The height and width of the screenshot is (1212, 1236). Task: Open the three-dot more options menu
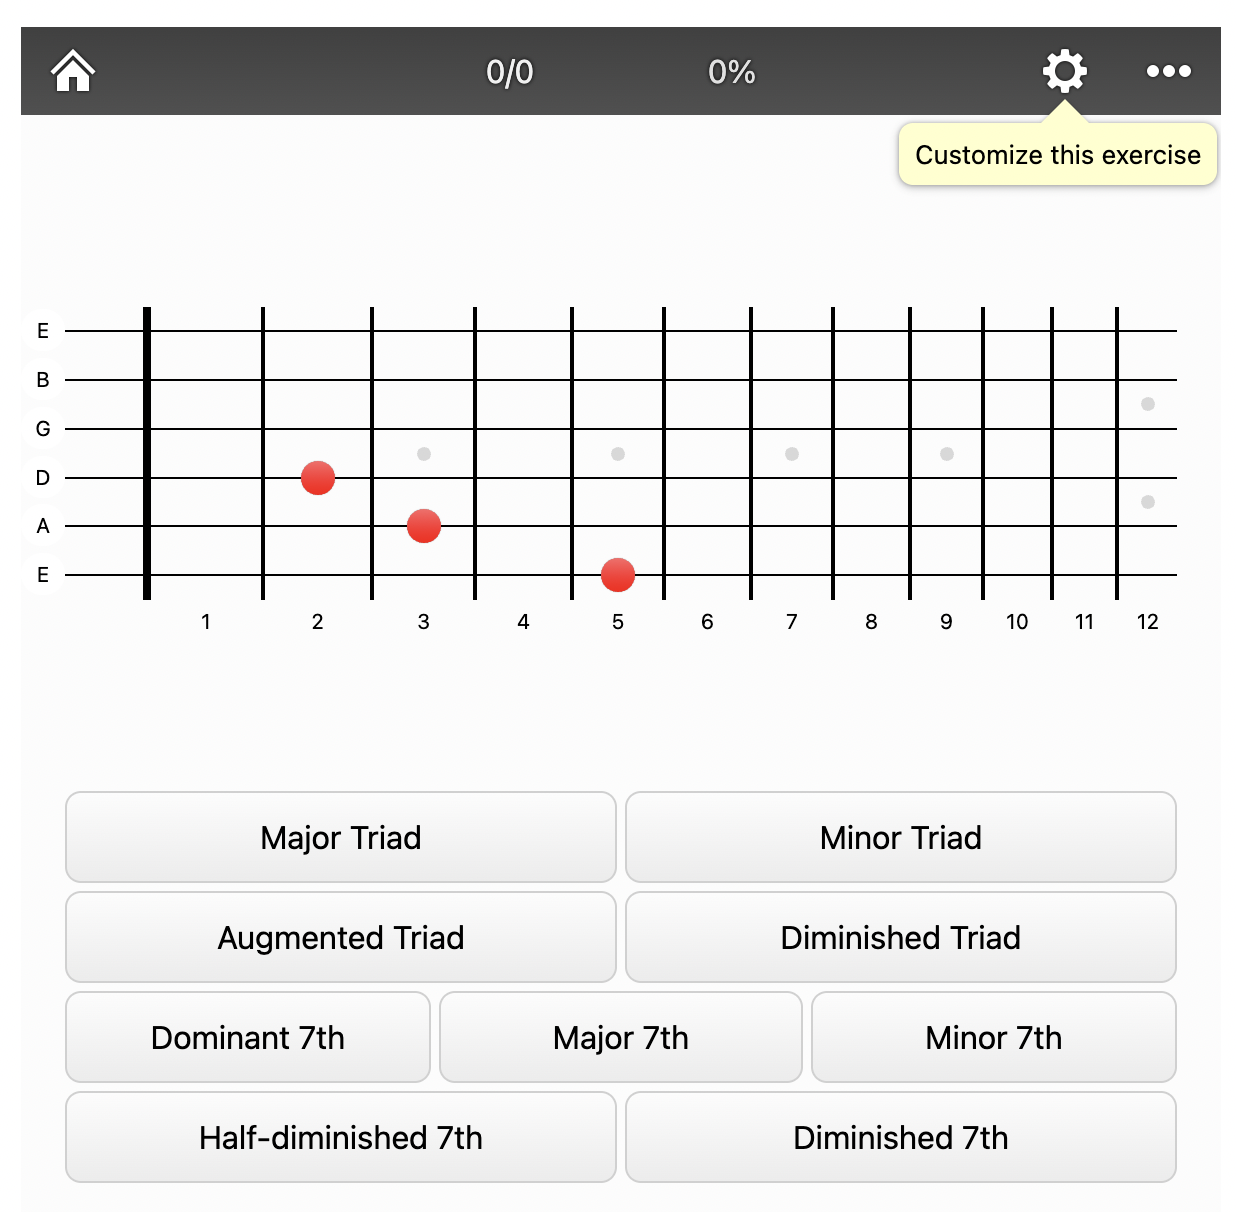click(x=1168, y=71)
